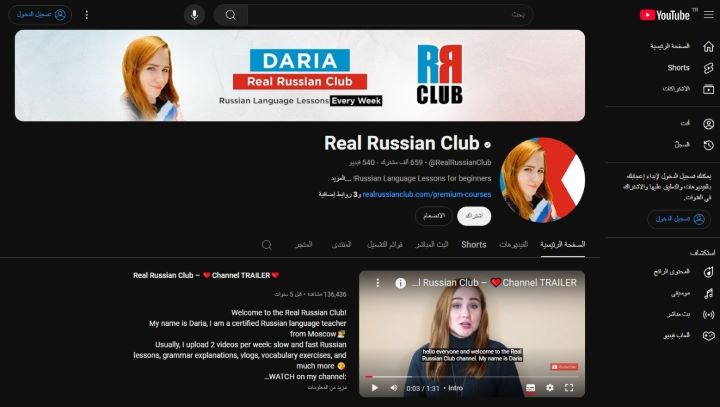720x407 pixels.
Task: Switch to the Live tab
Action: point(432,244)
